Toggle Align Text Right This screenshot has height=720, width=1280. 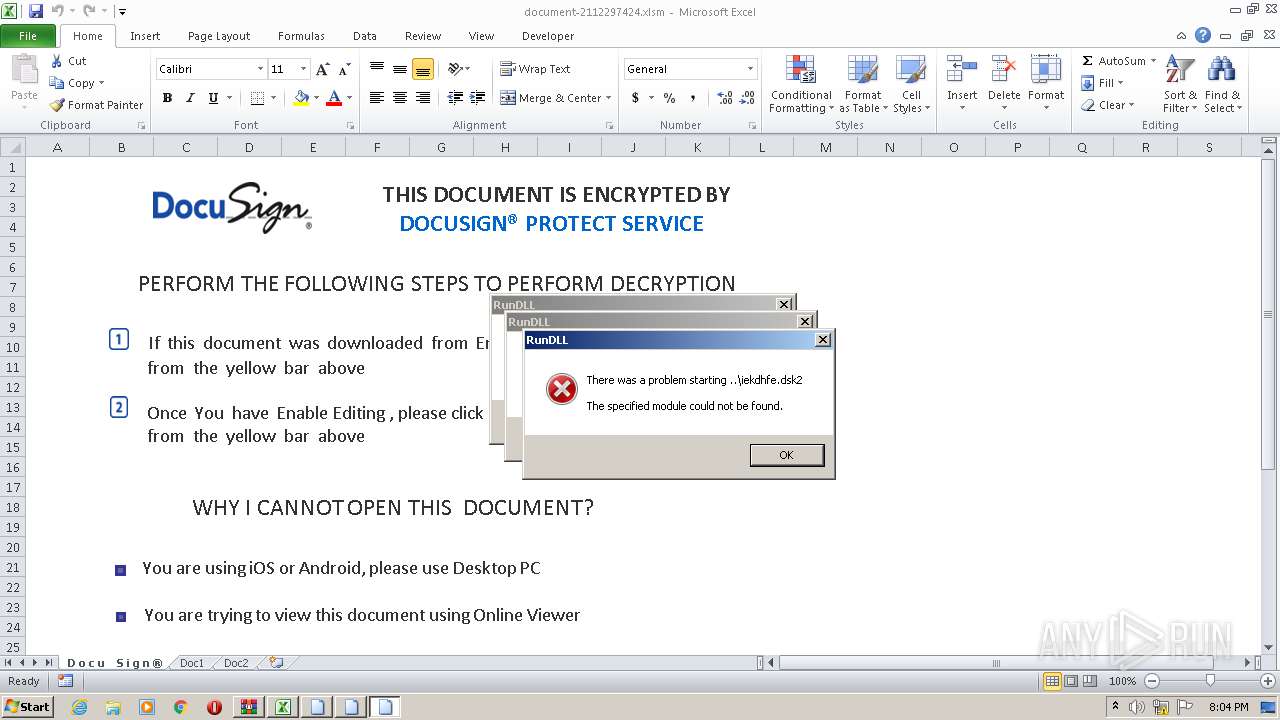423,98
